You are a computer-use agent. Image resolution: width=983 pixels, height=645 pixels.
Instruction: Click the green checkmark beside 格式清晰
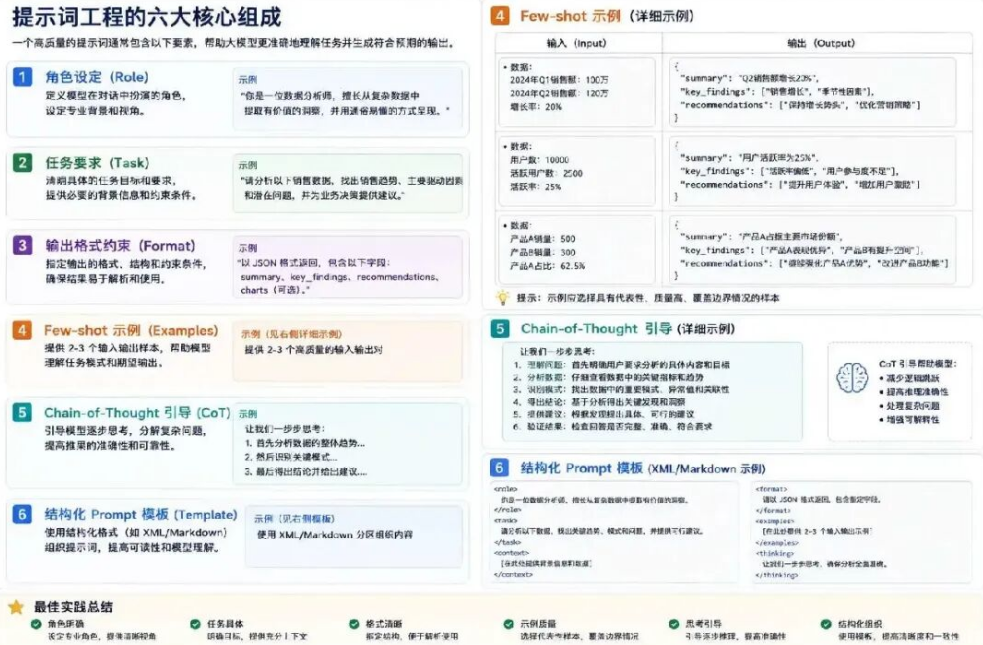[354, 624]
